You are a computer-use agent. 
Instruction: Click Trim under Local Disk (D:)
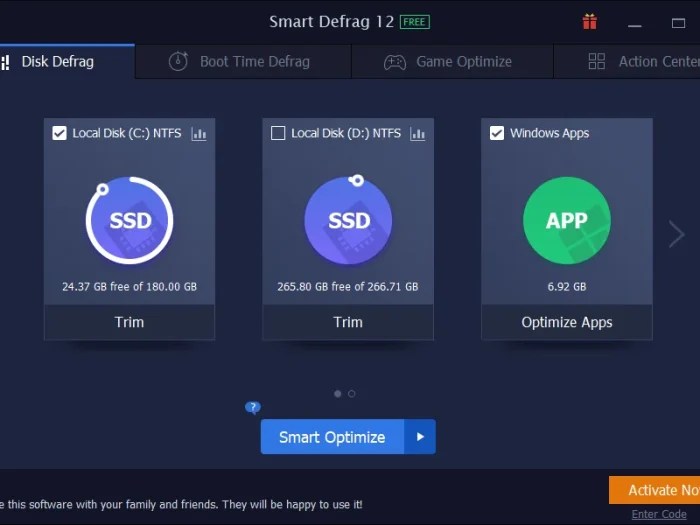pyautogui.click(x=348, y=322)
